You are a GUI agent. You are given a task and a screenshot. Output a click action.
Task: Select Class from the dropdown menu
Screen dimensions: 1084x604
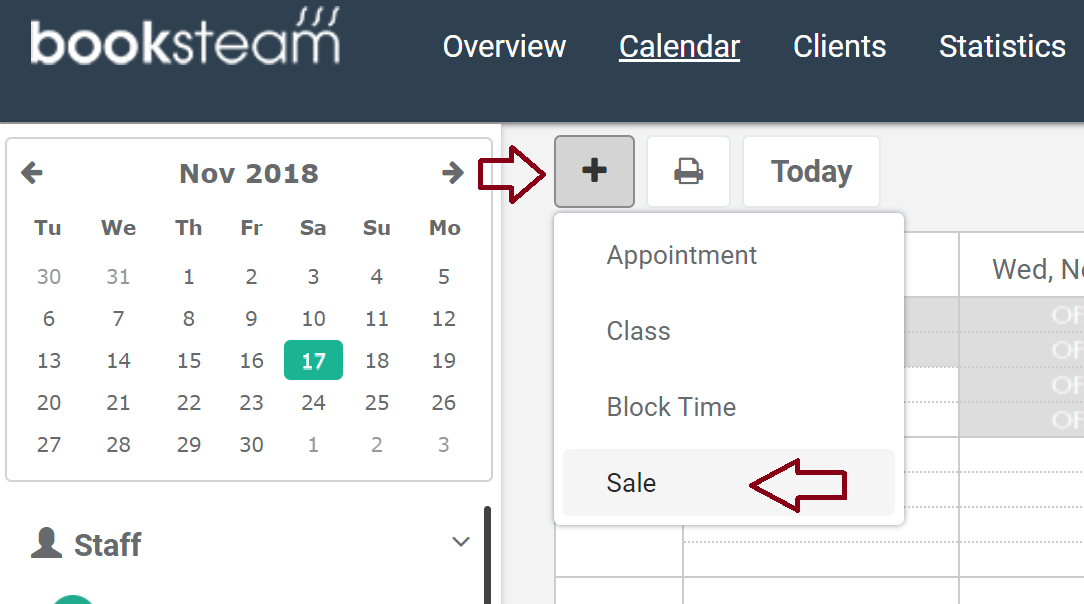click(x=639, y=331)
